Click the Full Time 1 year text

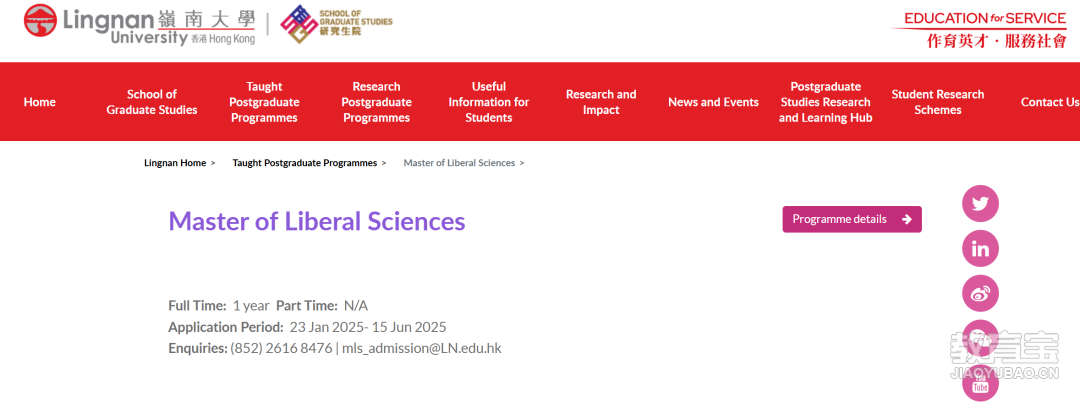pos(219,306)
